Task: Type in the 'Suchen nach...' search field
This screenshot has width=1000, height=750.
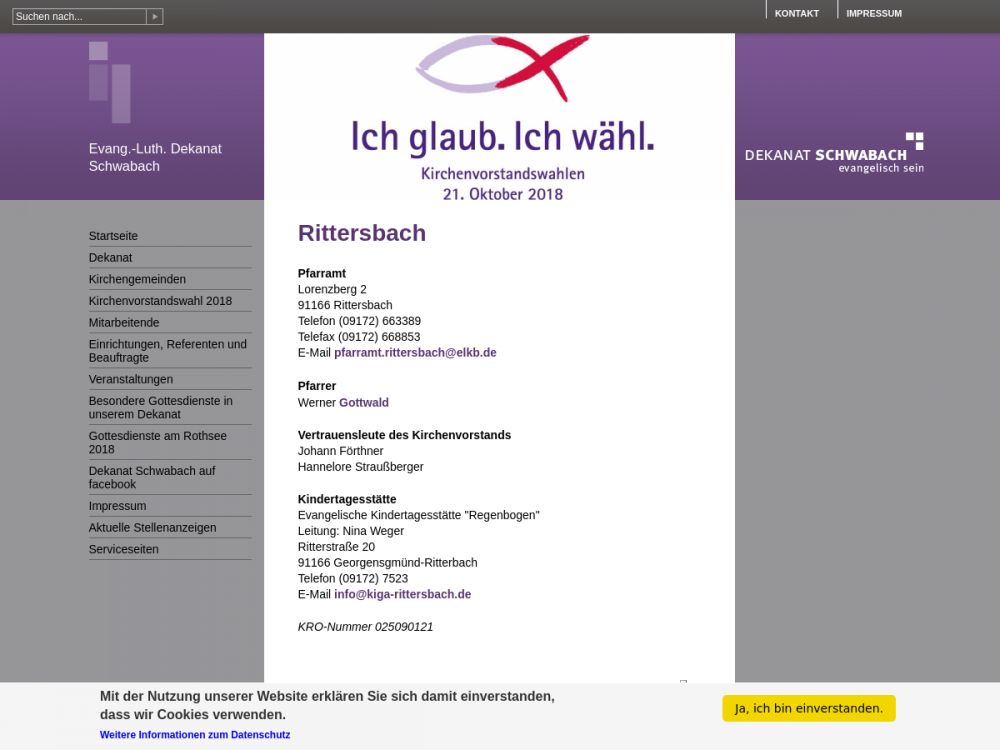Action: pos(79,17)
